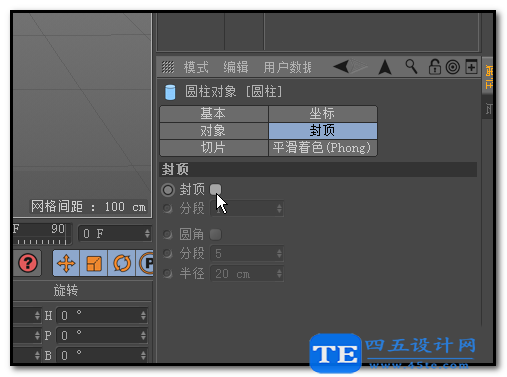Image resolution: width=507 pixels, height=377 pixels.
Task: Open new attribute manager icon
Action: pyautogui.click(x=471, y=66)
